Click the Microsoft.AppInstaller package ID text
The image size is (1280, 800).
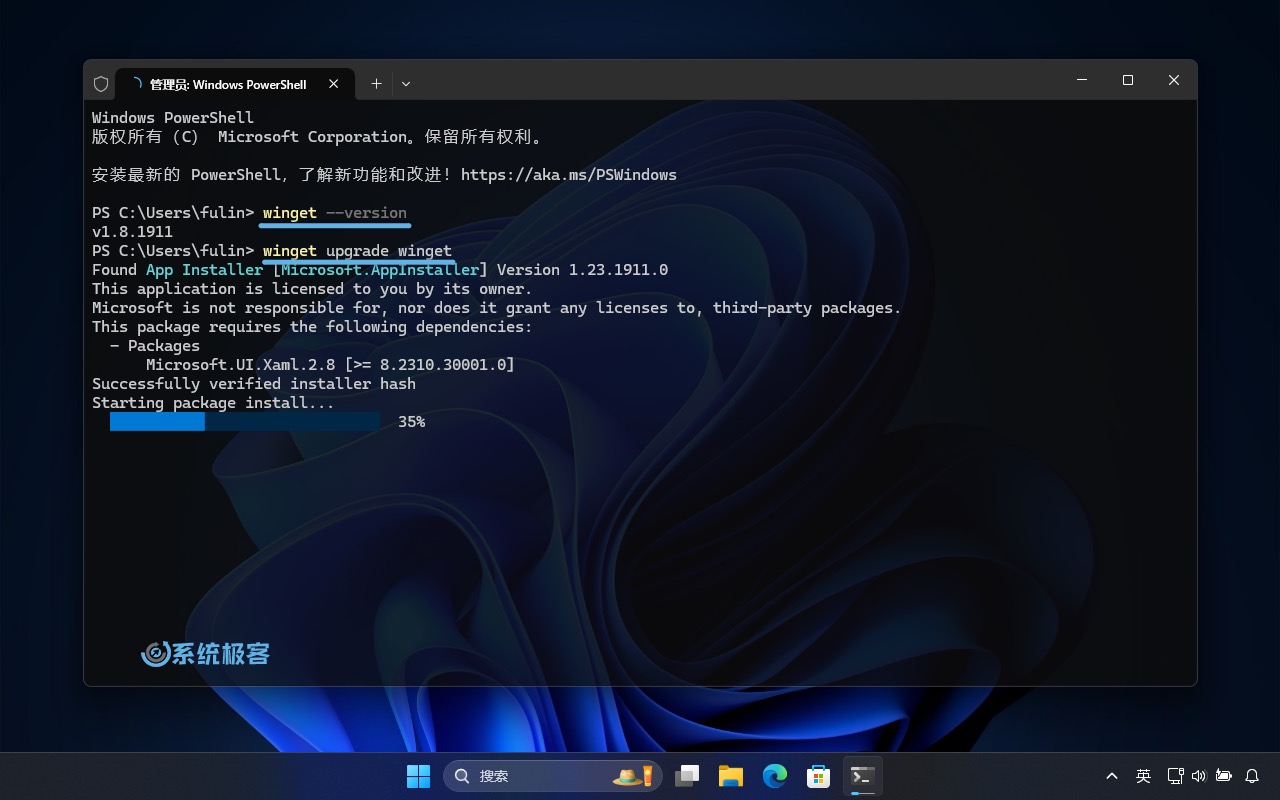tap(380, 270)
